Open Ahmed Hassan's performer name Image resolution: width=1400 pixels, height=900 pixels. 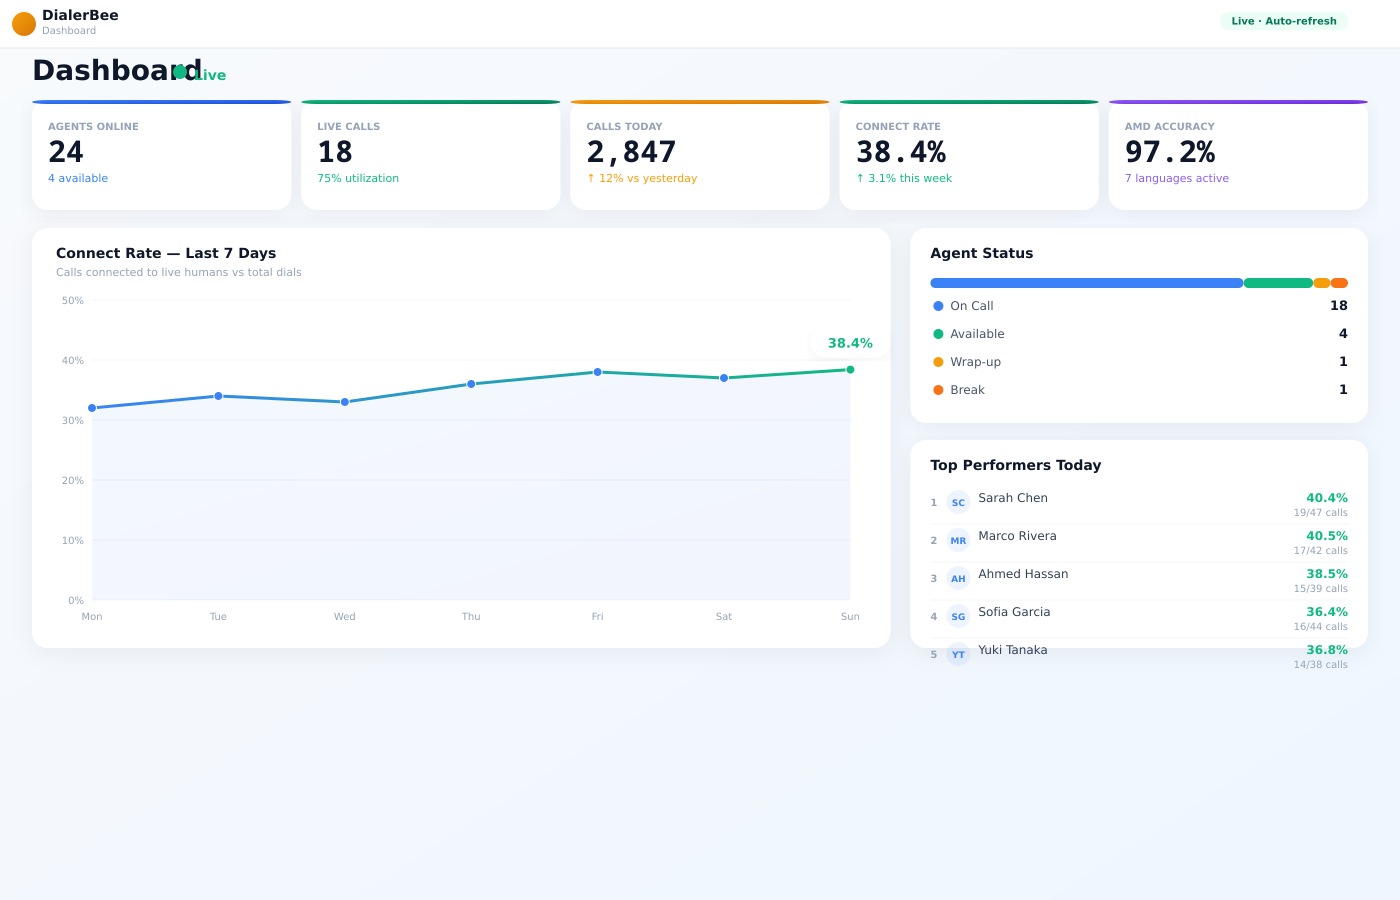(1023, 574)
